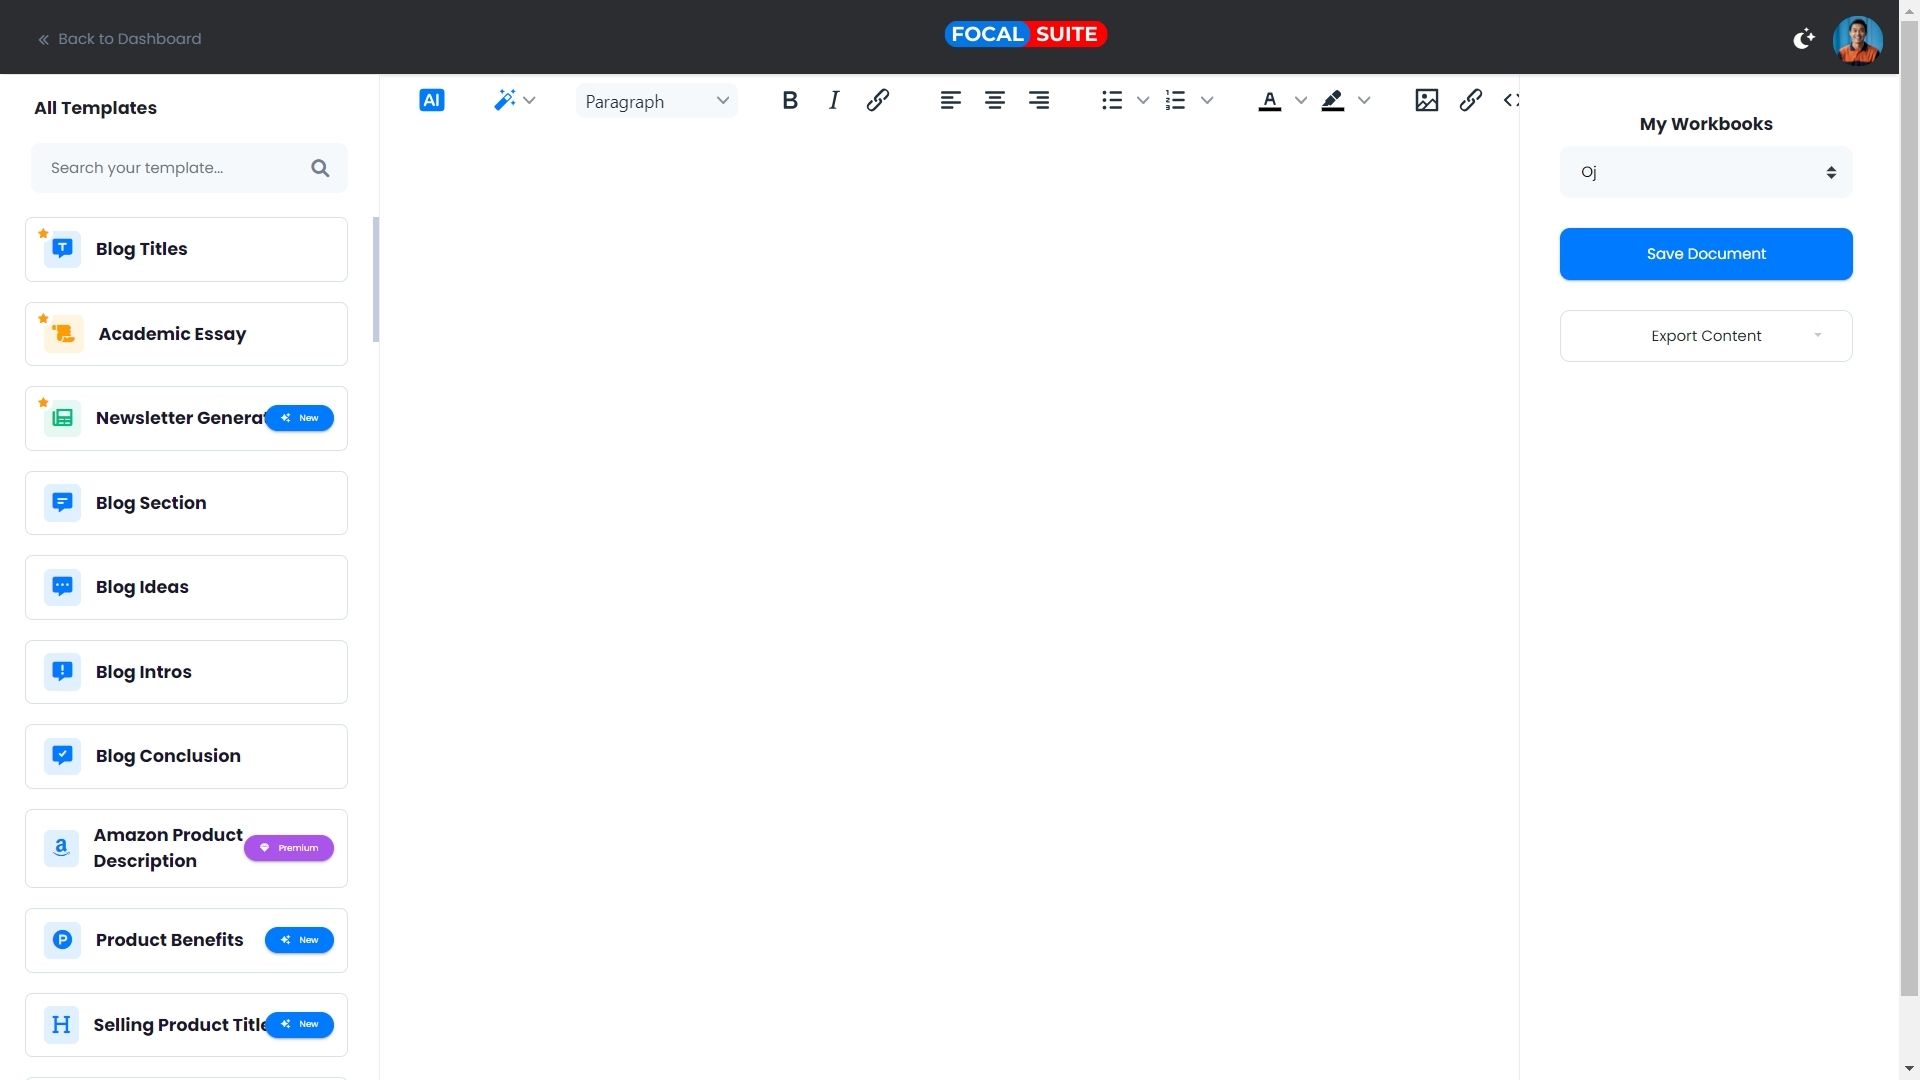Align text to the right
Screen dimensions: 1920x1080
click(x=1039, y=100)
